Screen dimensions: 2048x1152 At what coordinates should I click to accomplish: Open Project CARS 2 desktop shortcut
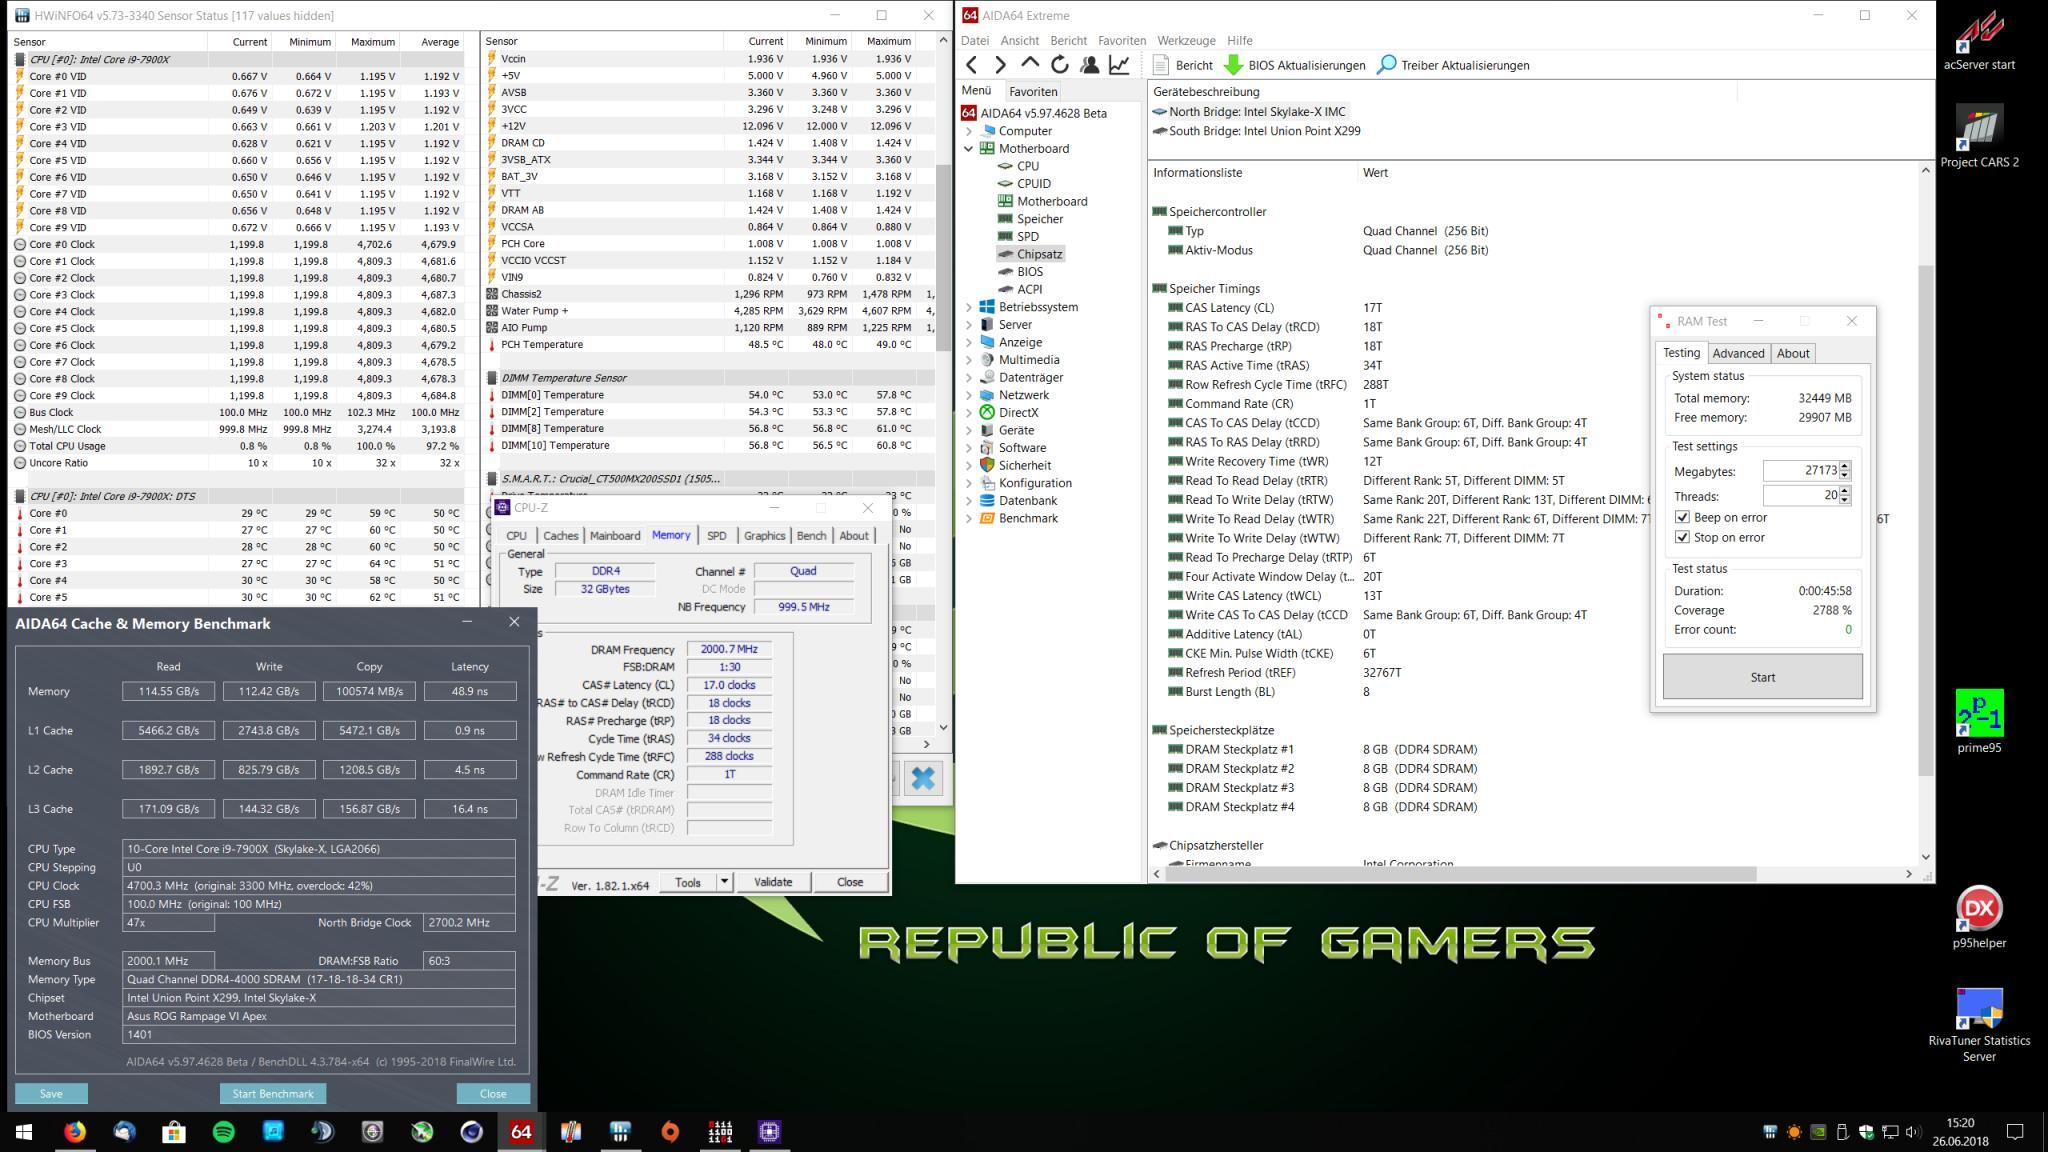(x=1979, y=136)
